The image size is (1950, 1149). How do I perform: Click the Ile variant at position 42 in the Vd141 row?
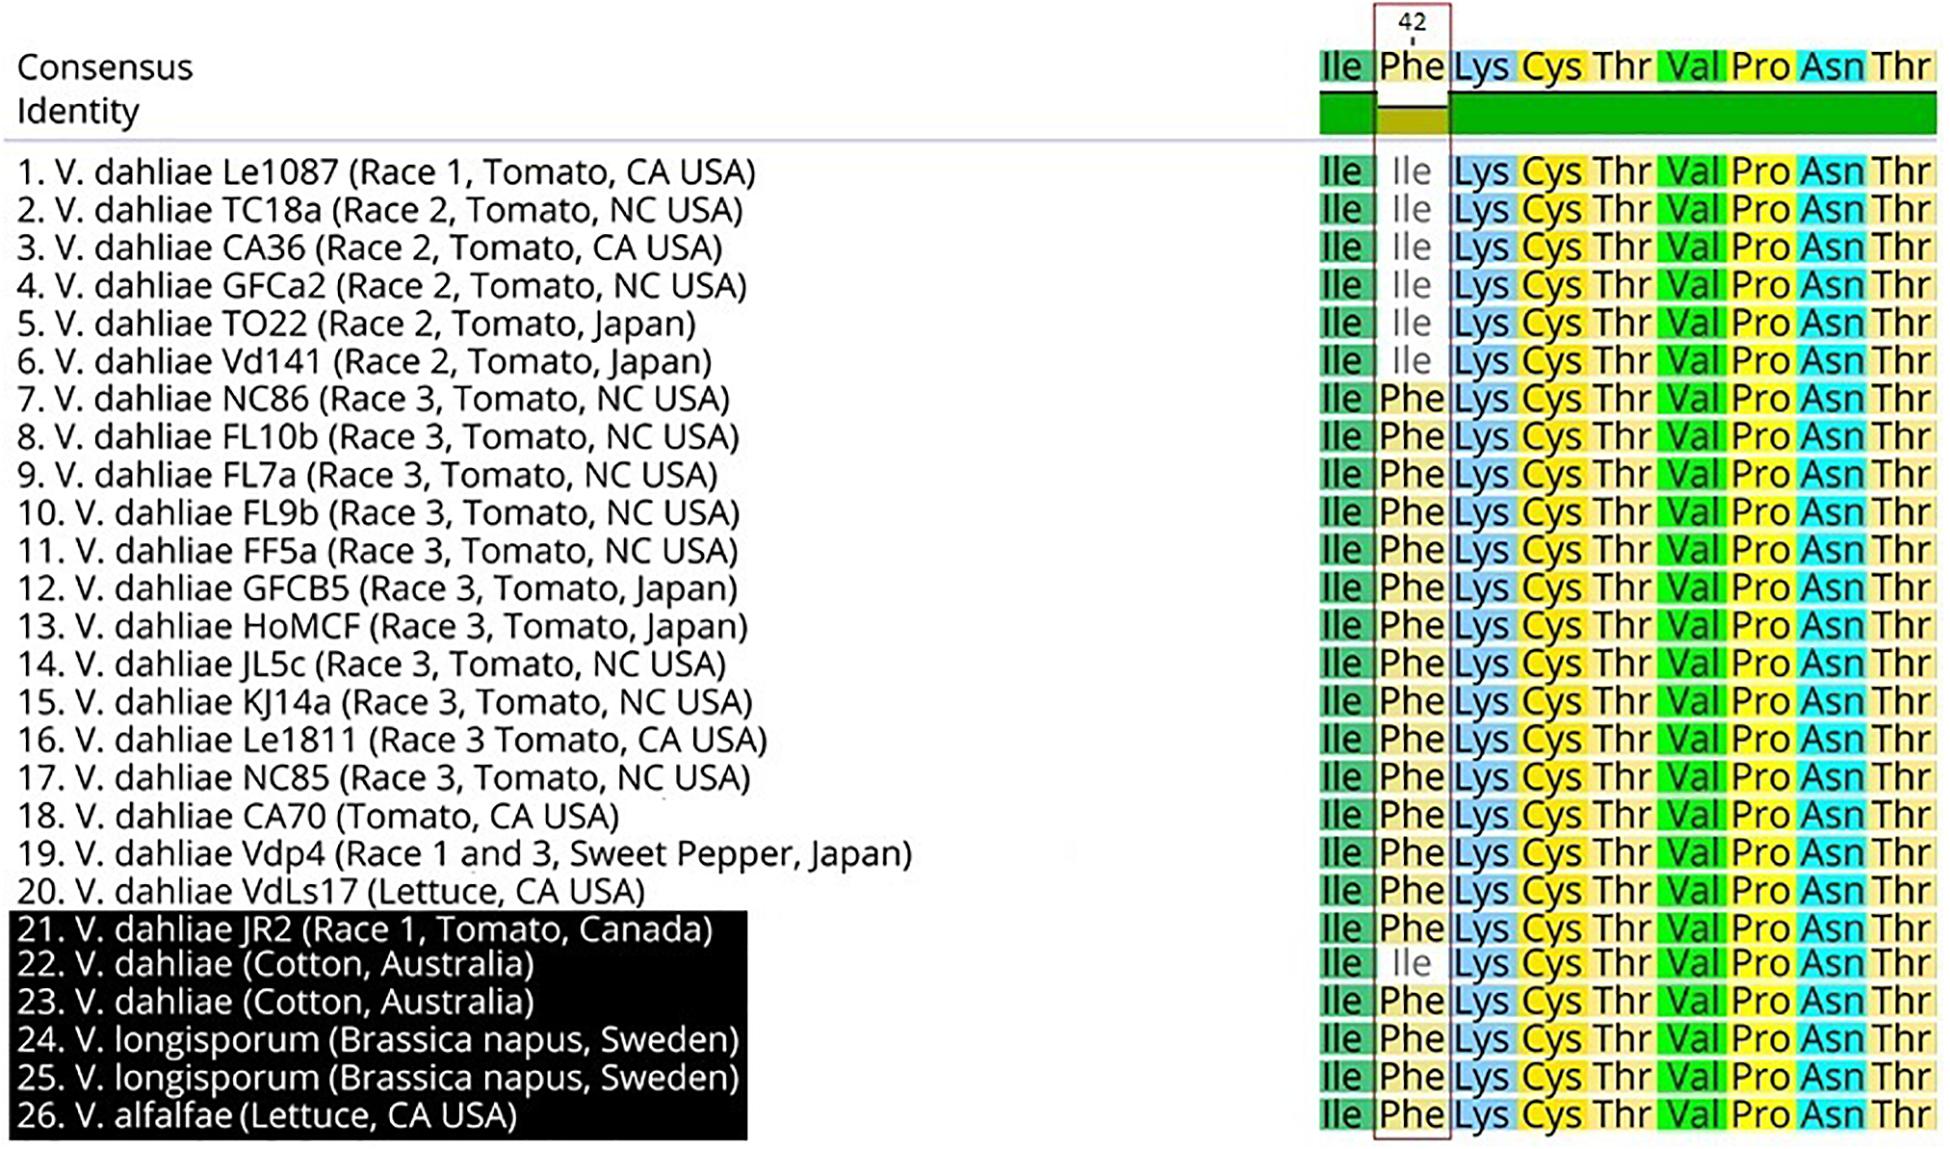(1412, 361)
